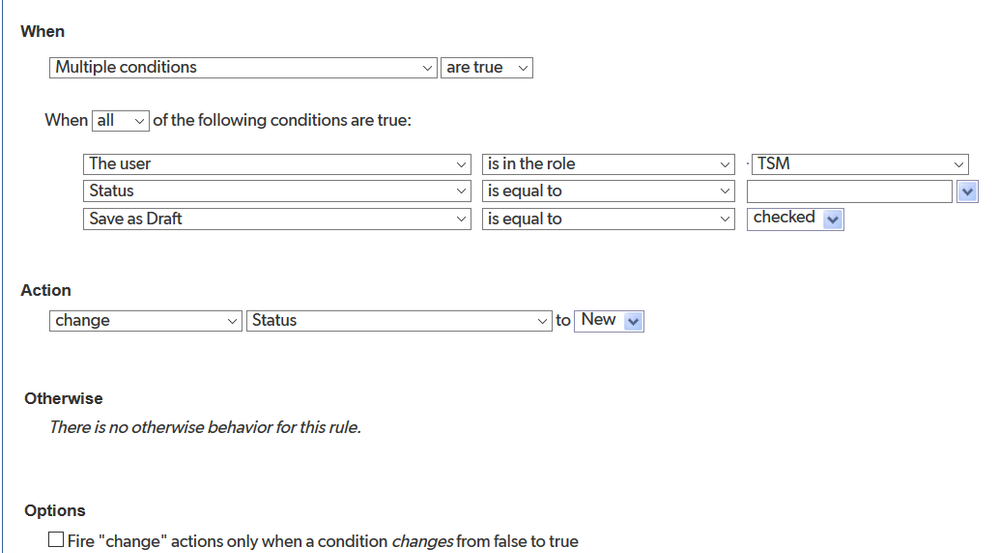This screenshot has width=999, height=553.
Task: Click the 'There is no otherwise behavior' text
Action: point(205,427)
